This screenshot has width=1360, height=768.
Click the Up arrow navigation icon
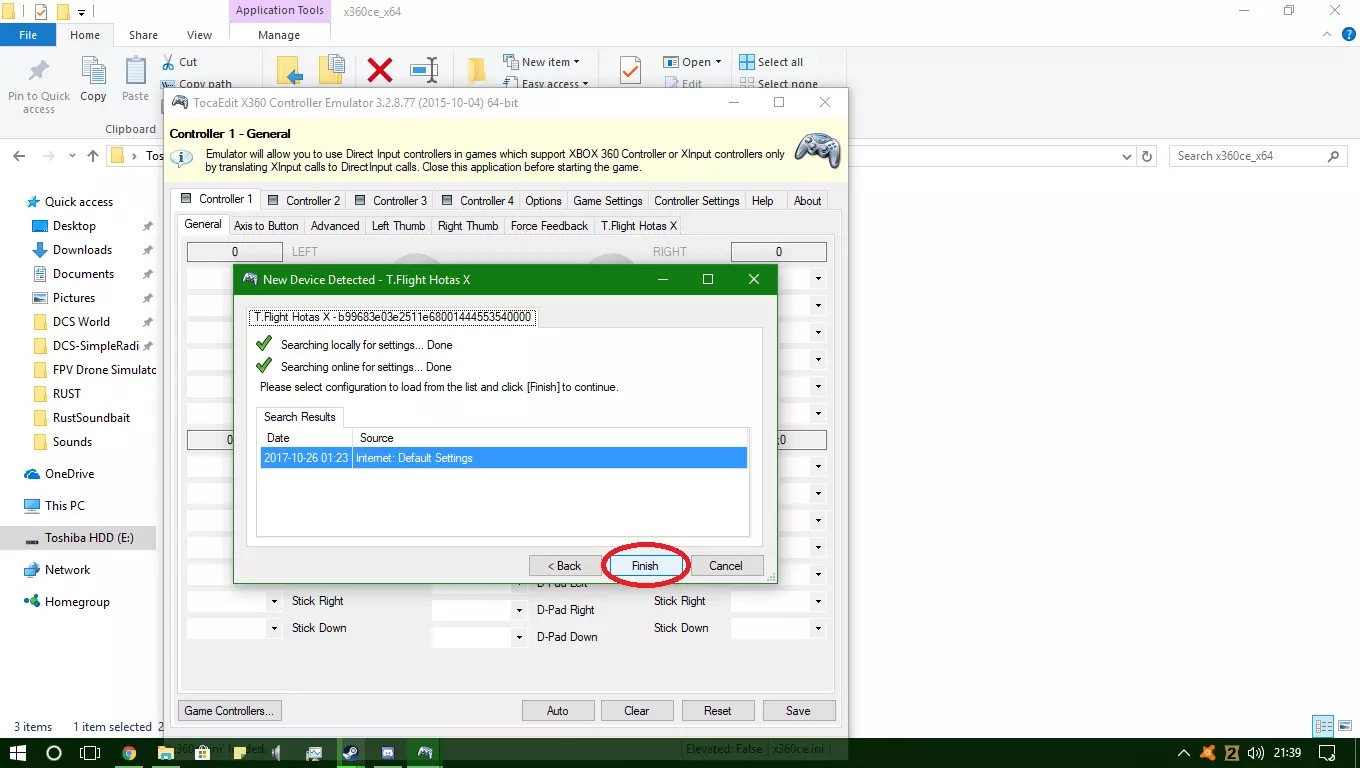(x=93, y=156)
